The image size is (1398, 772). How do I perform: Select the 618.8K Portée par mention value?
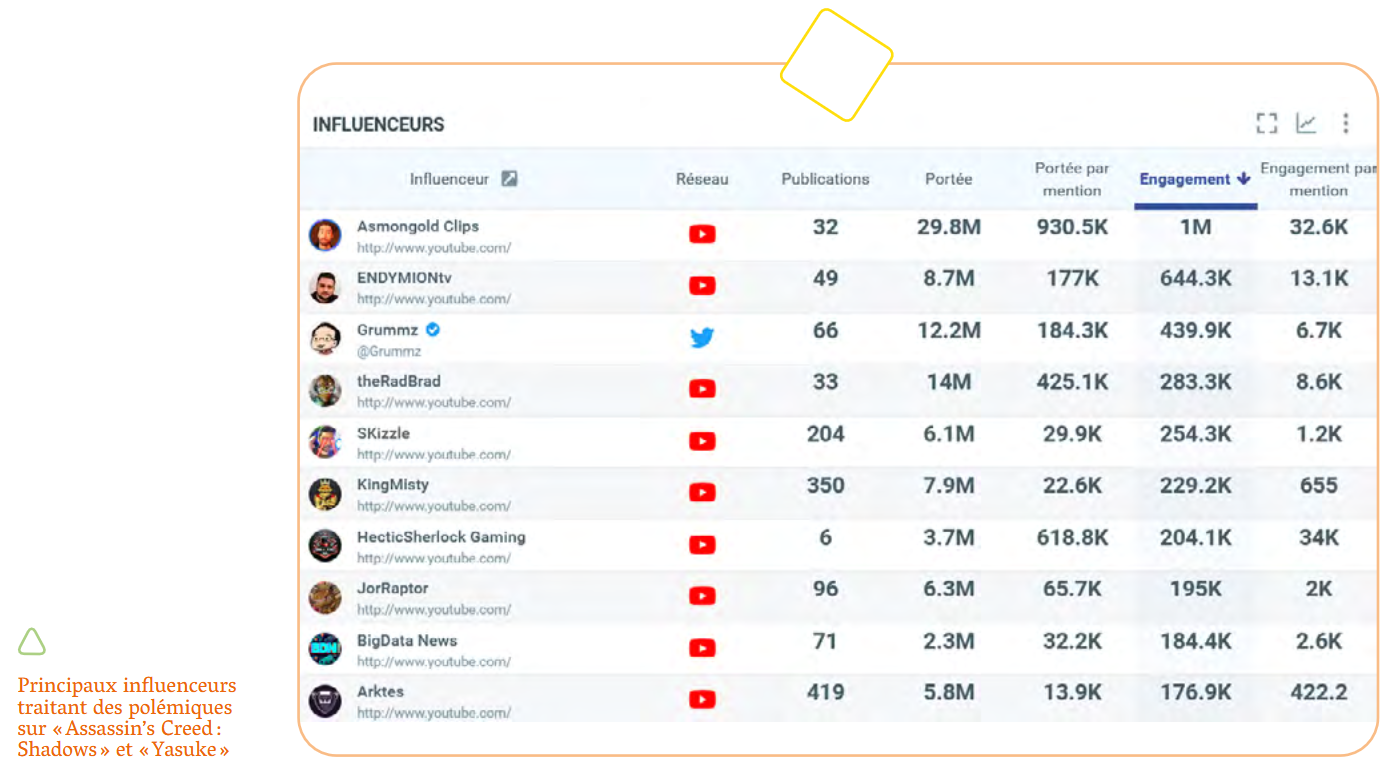[x=1072, y=538]
